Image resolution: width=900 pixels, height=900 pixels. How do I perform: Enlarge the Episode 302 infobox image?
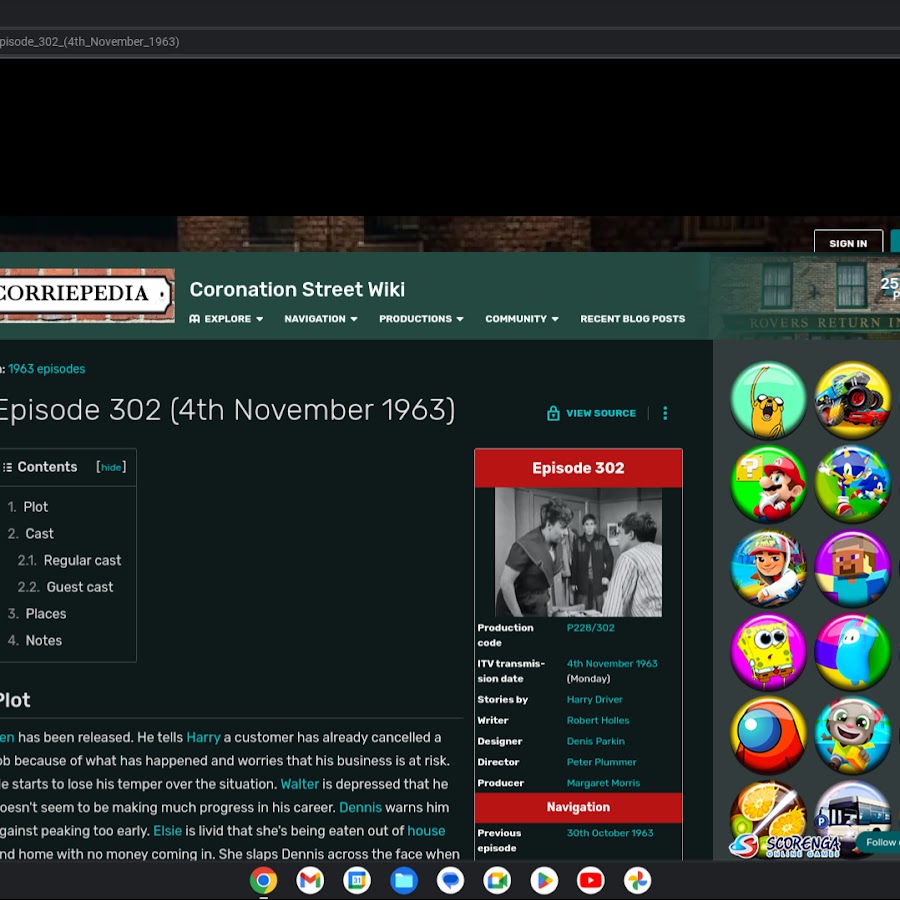(578, 552)
